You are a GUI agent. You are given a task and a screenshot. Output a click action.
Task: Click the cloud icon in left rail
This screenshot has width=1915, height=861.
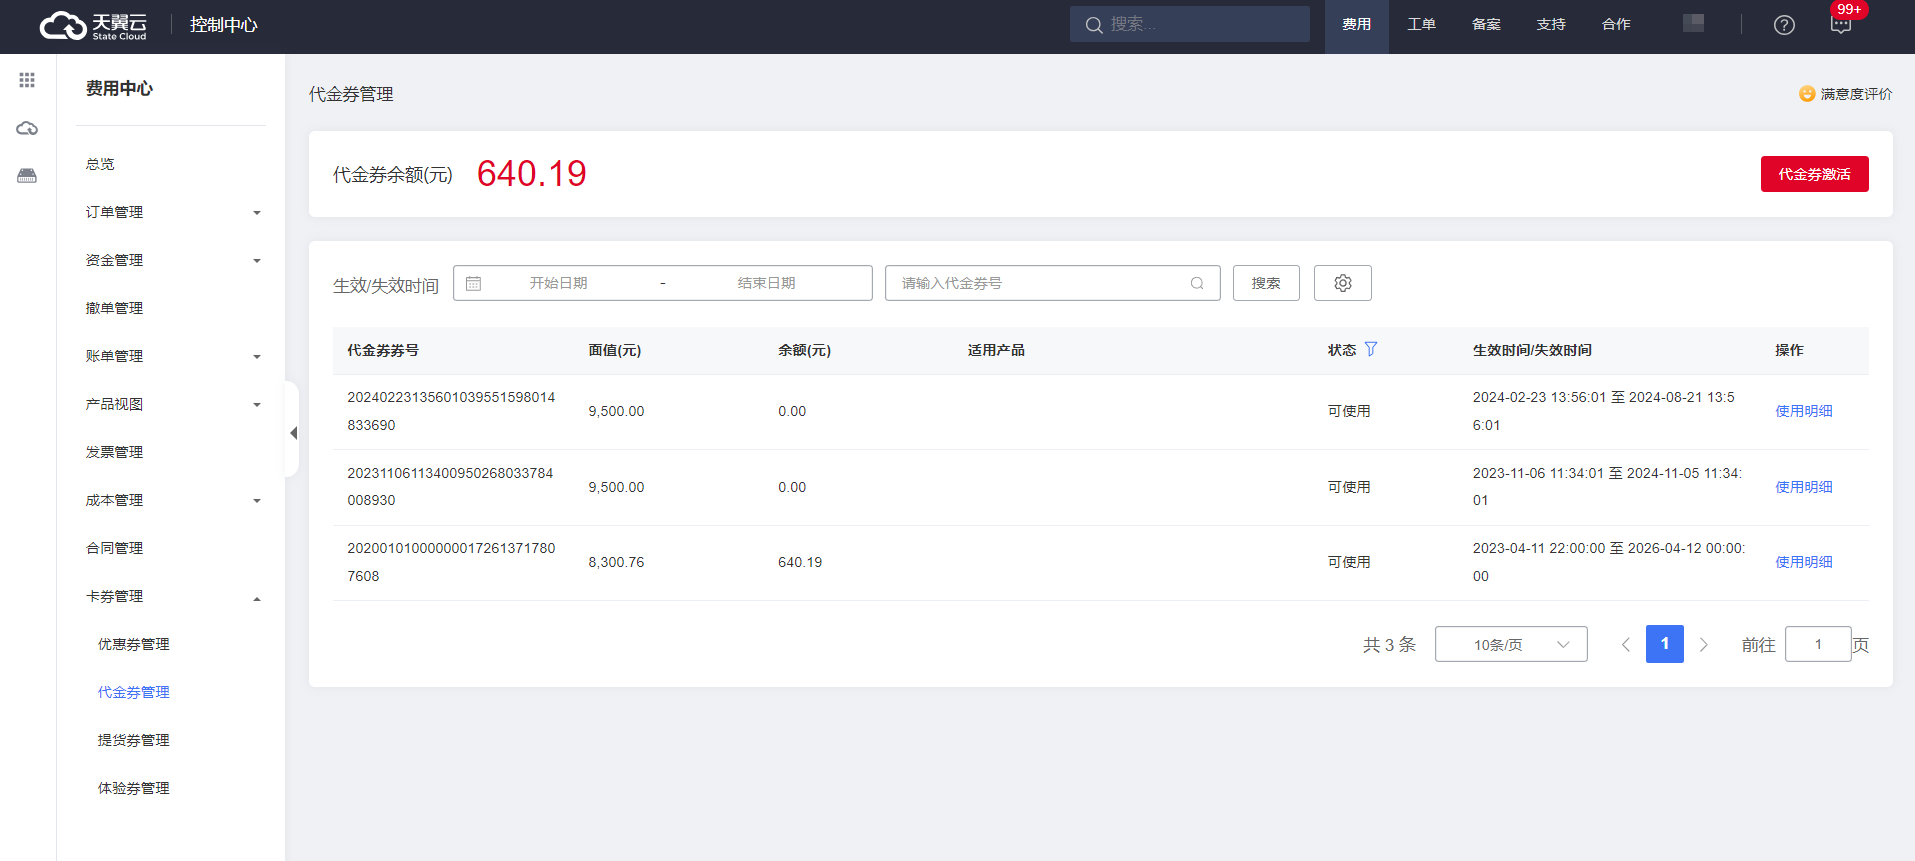[x=27, y=128]
